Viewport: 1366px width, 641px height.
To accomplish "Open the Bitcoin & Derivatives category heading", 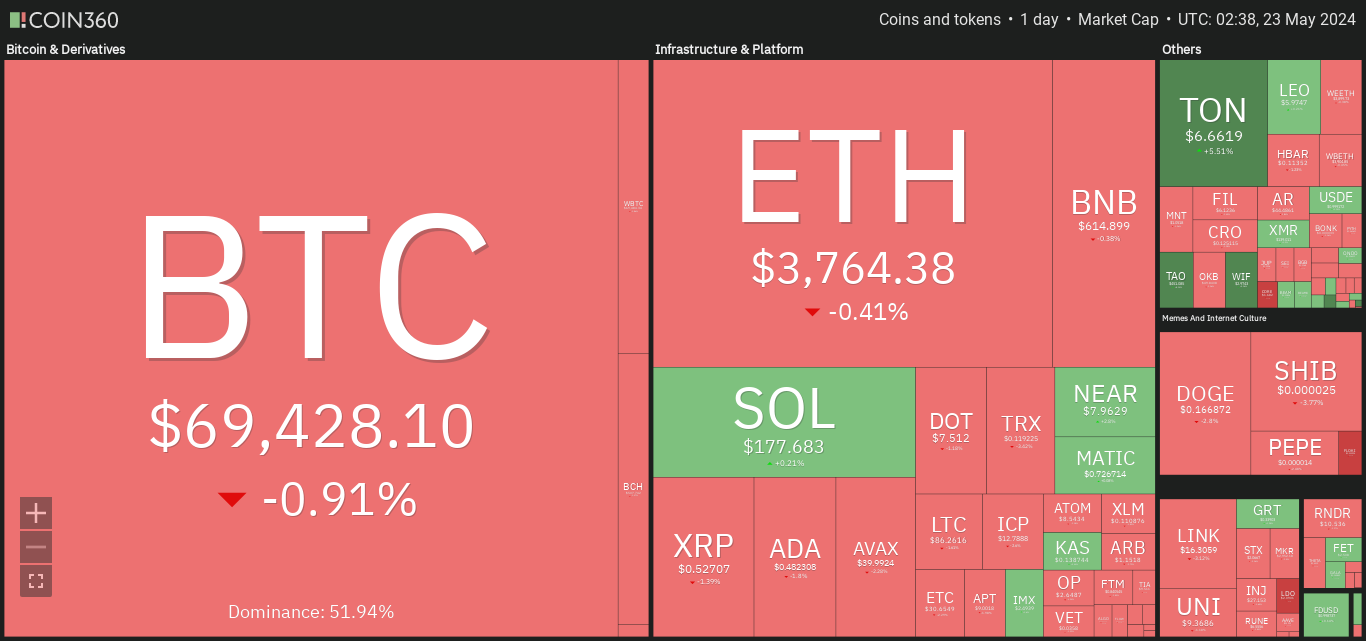I will pyautogui.click(x=66, y=49).
